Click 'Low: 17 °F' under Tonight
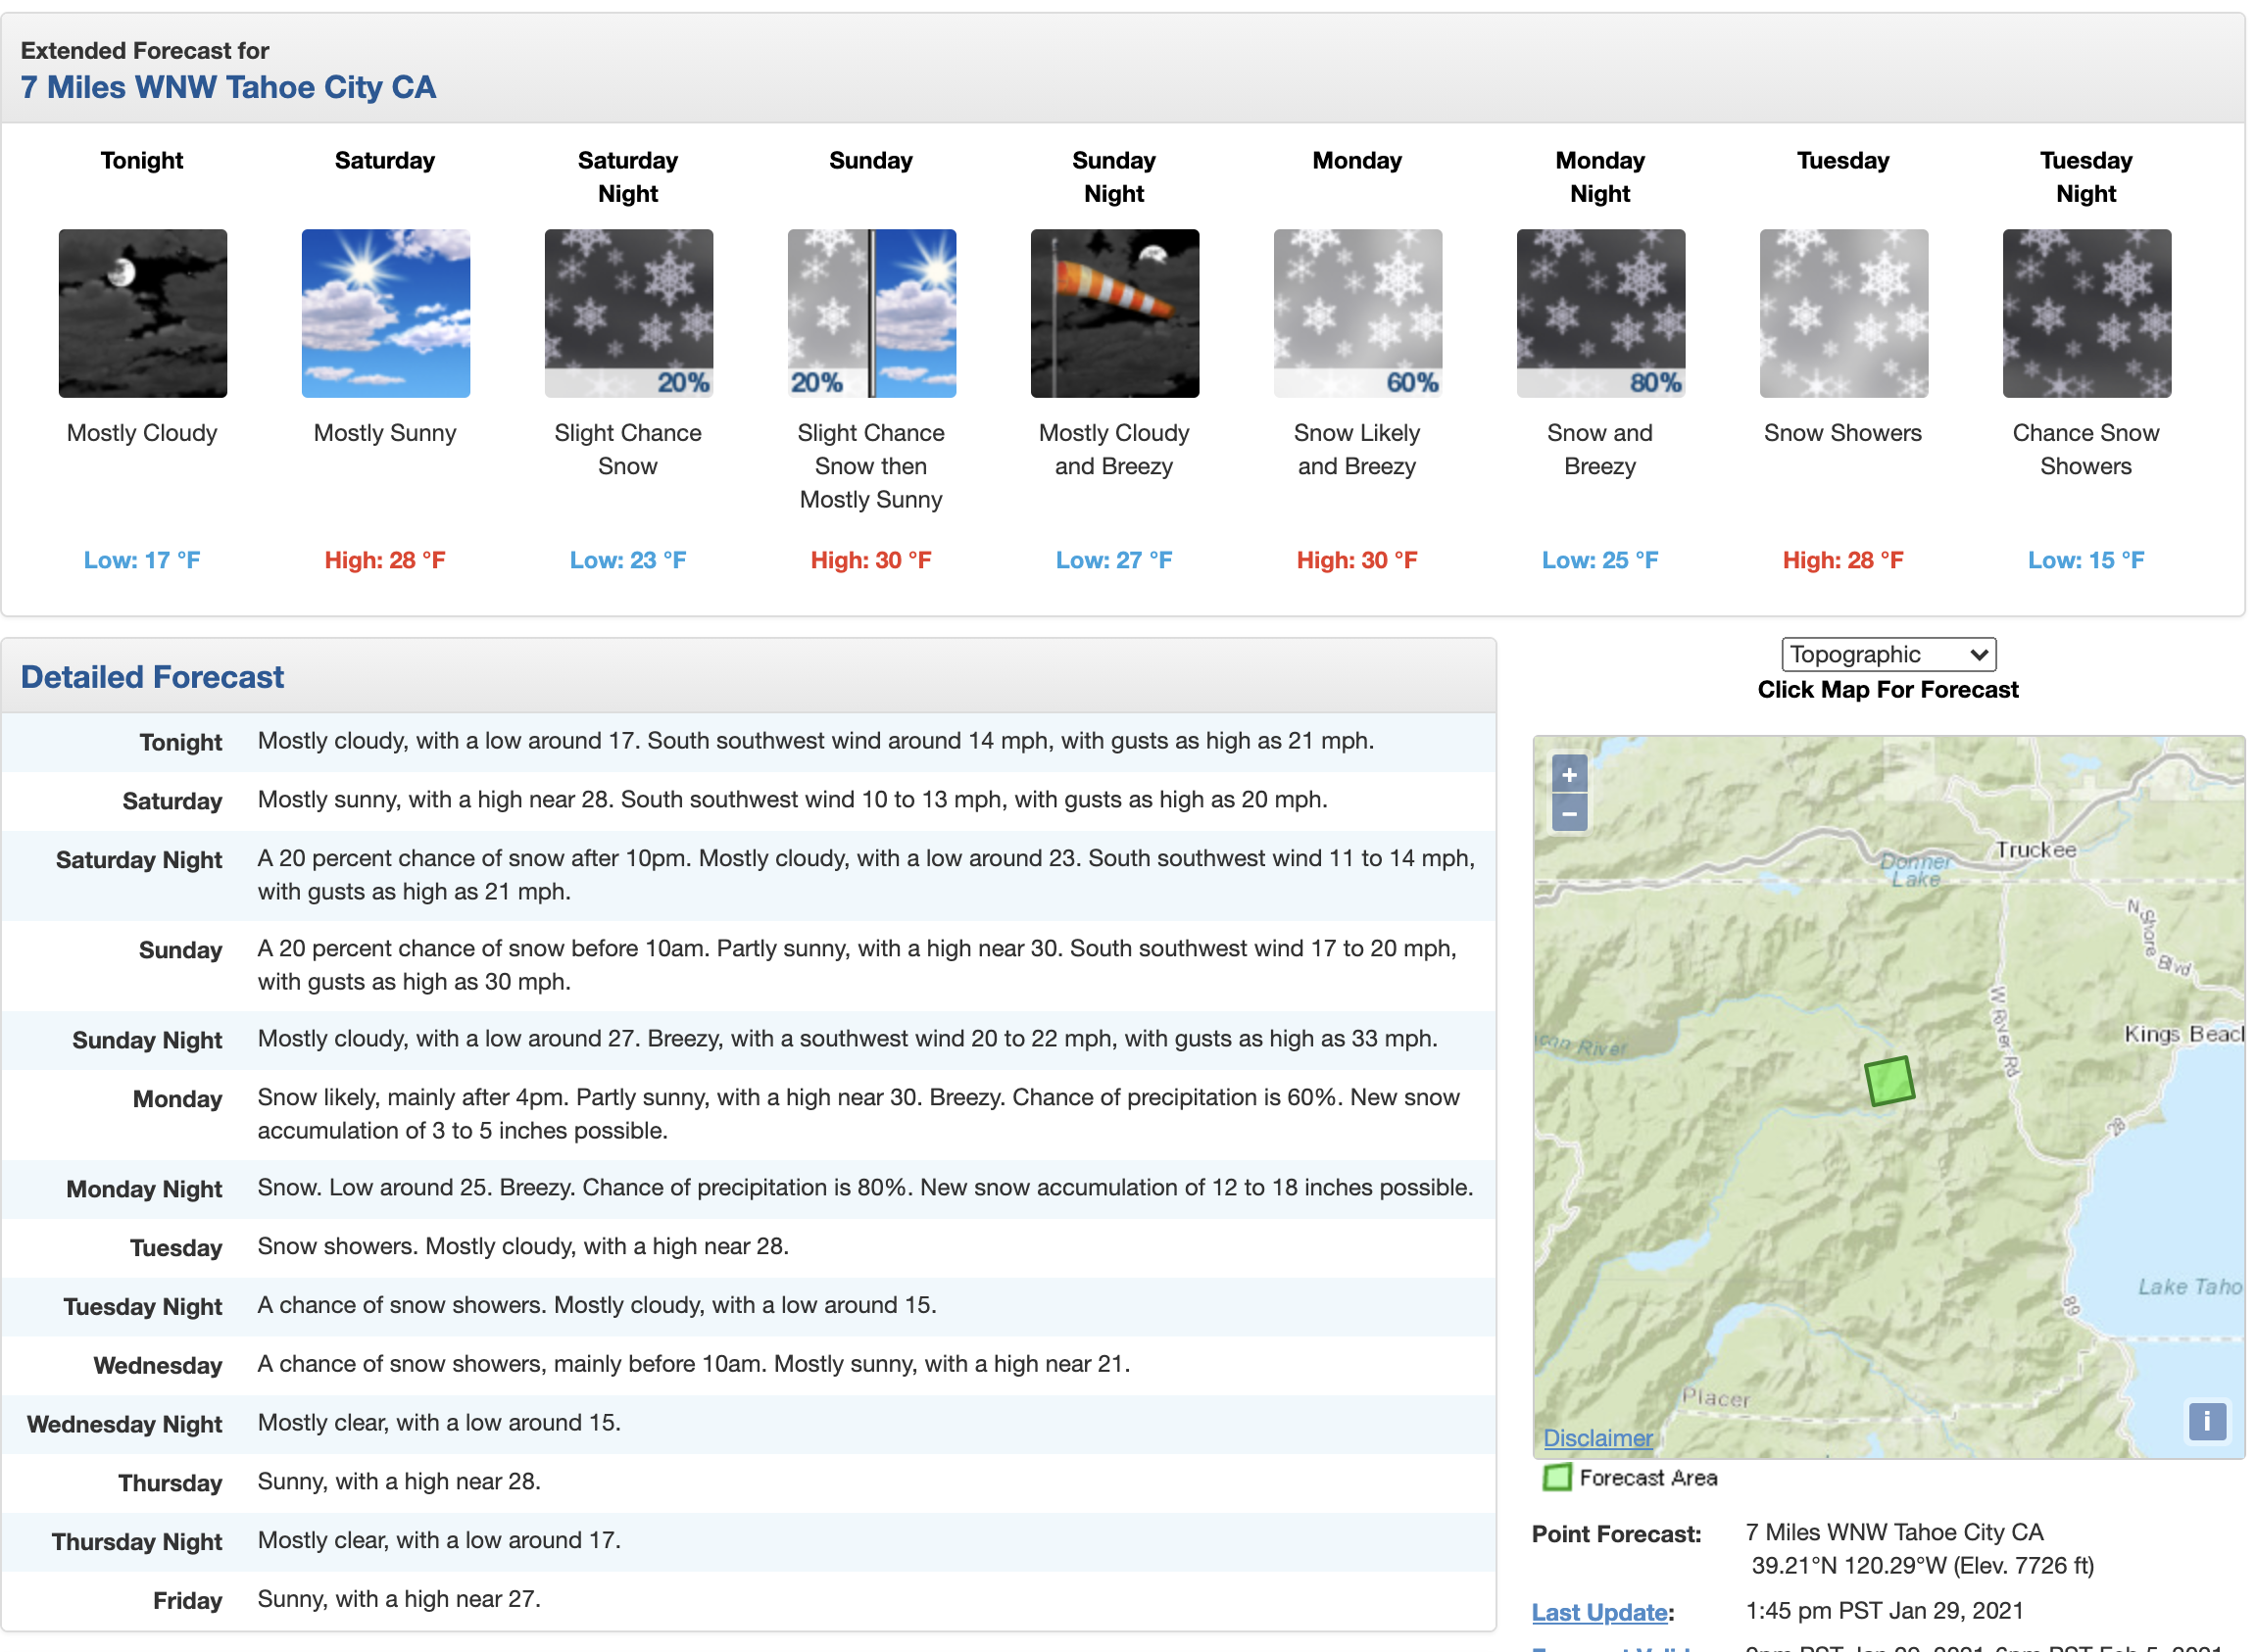 click(142, 561)
